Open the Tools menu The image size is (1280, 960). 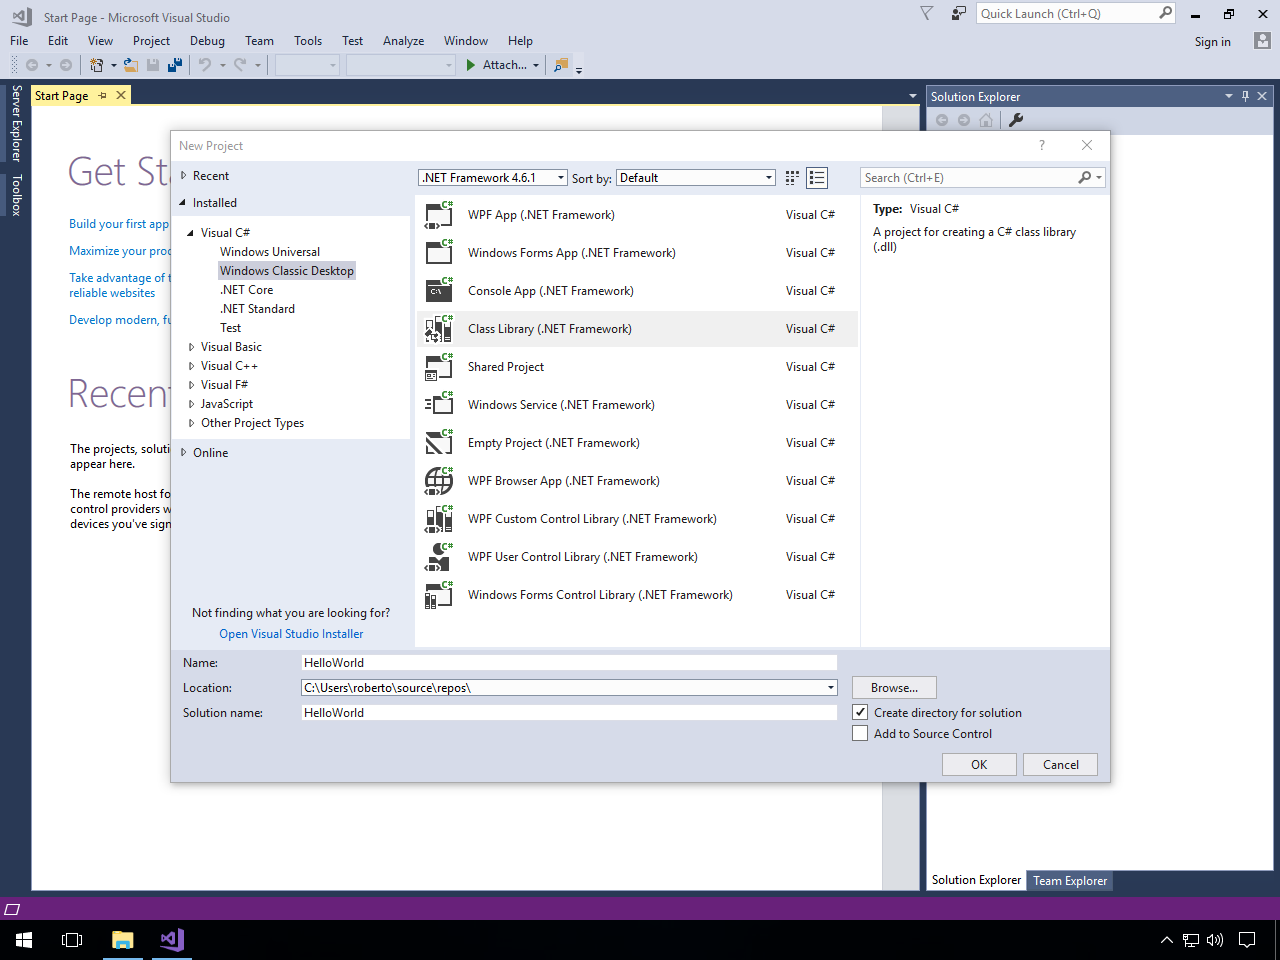click(308, 41)
